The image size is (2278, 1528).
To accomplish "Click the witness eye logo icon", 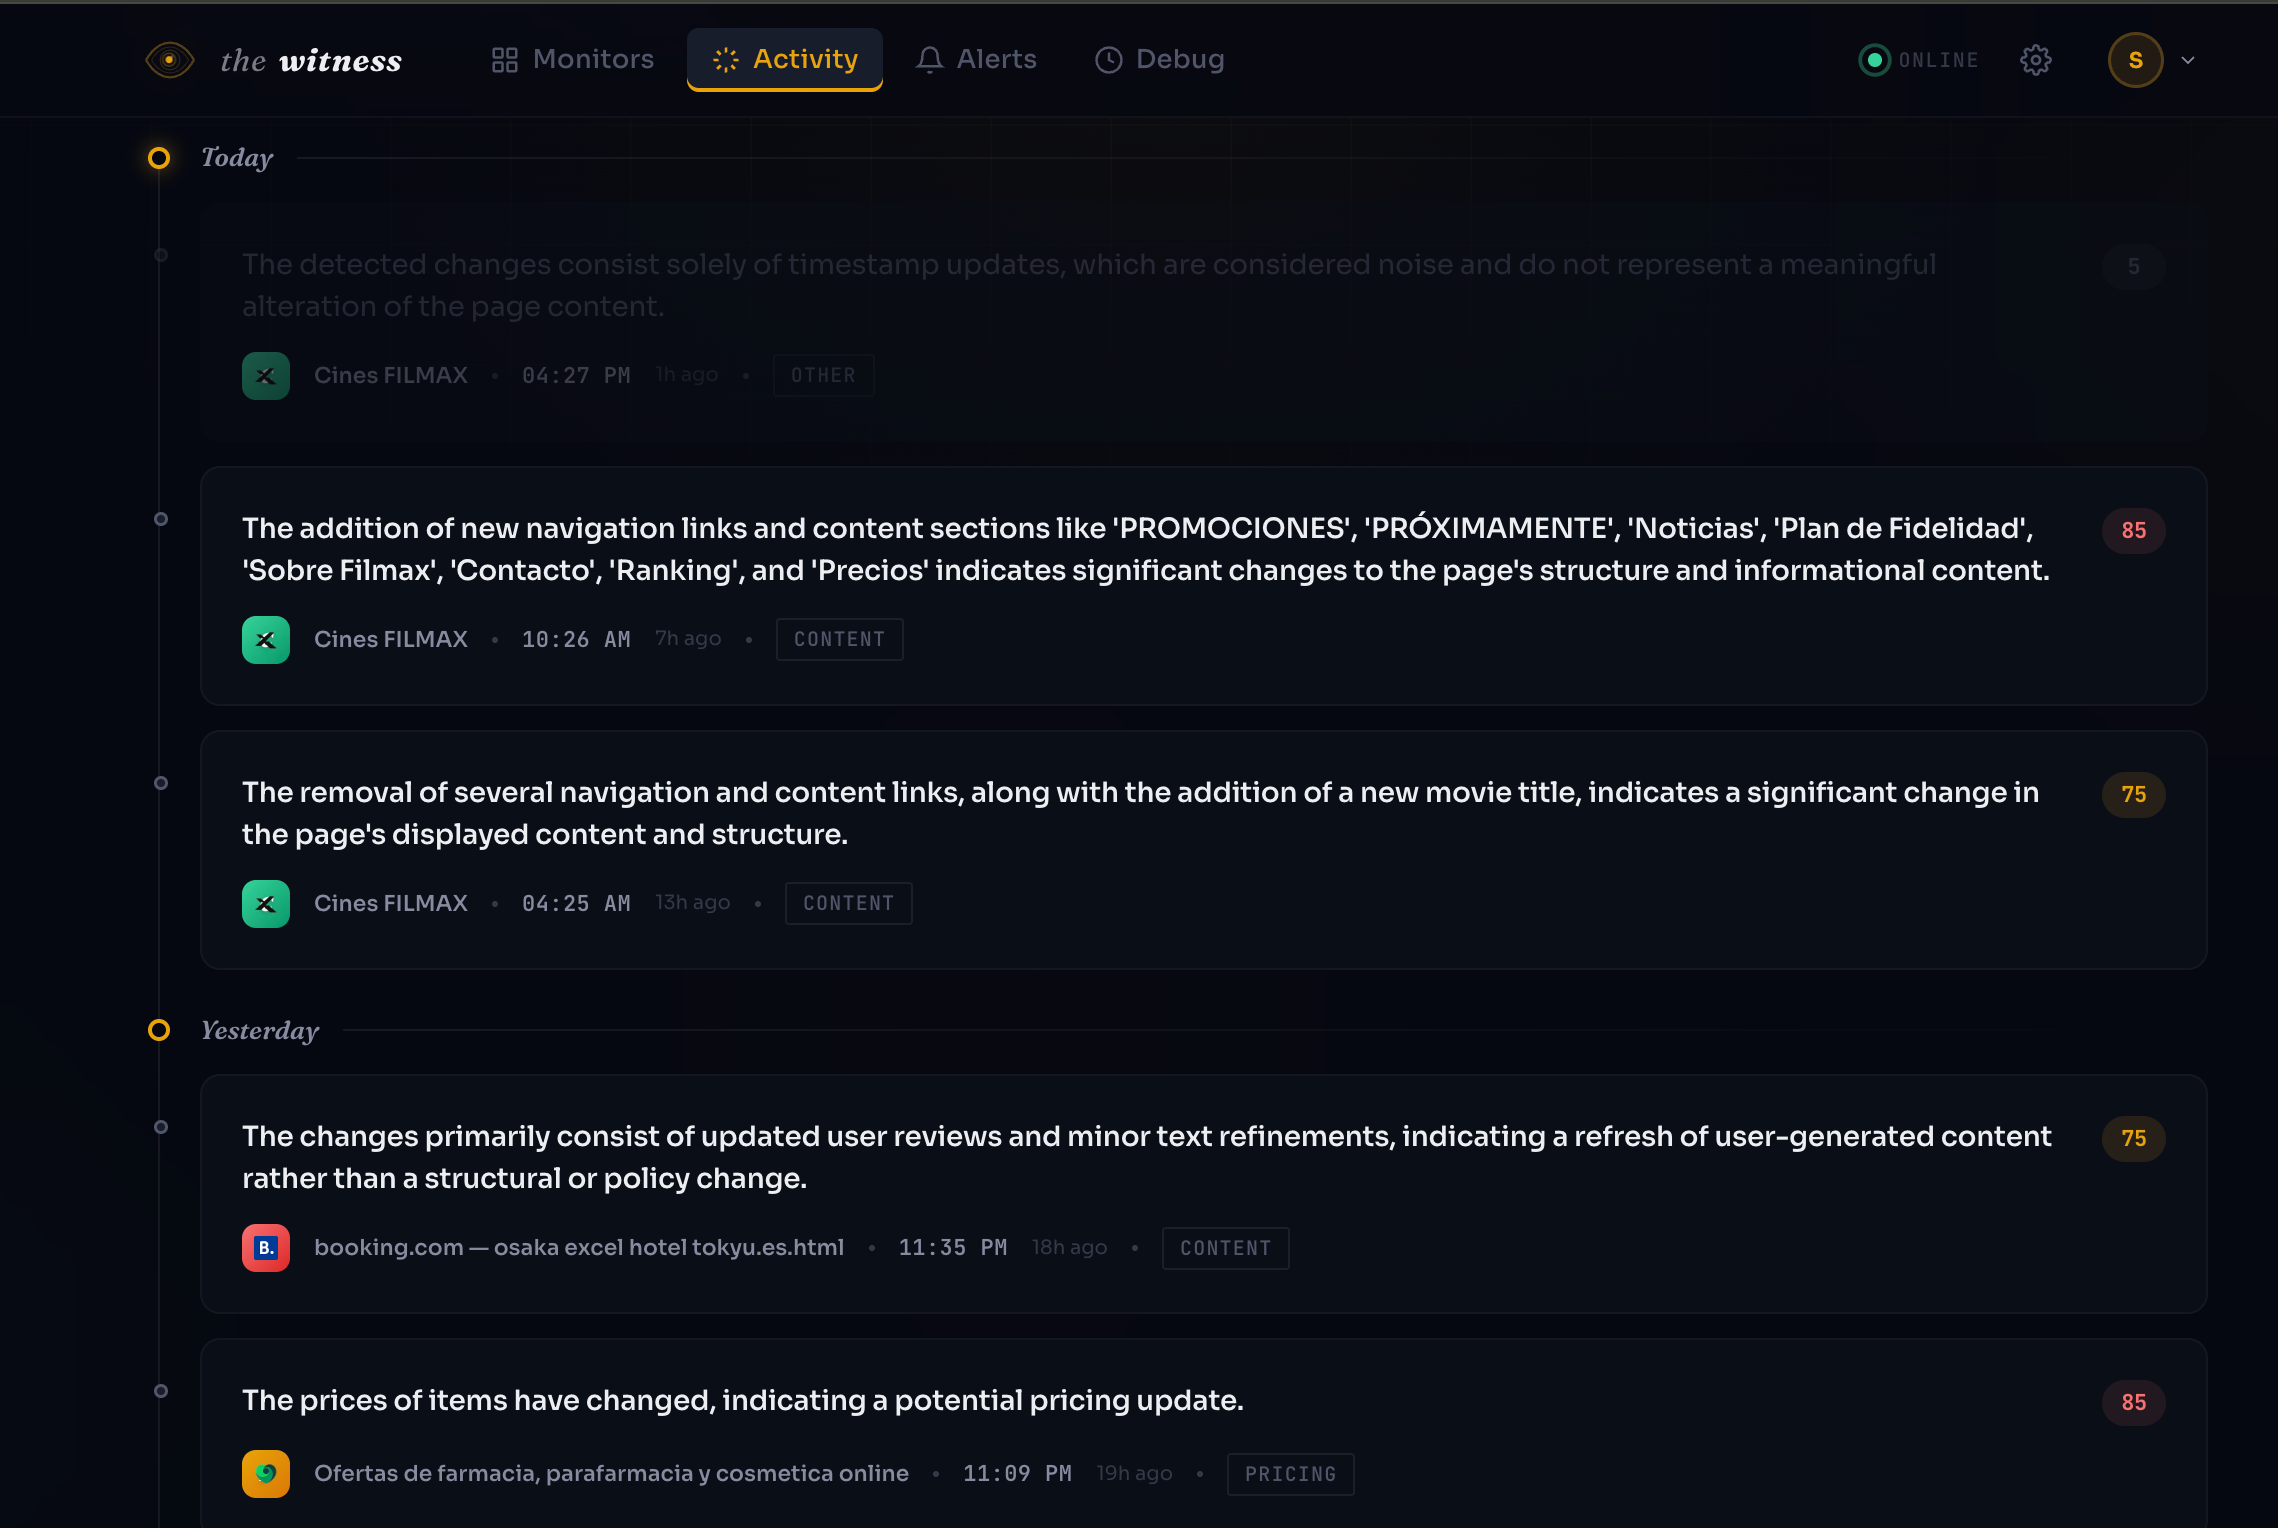I will point(169,60).
